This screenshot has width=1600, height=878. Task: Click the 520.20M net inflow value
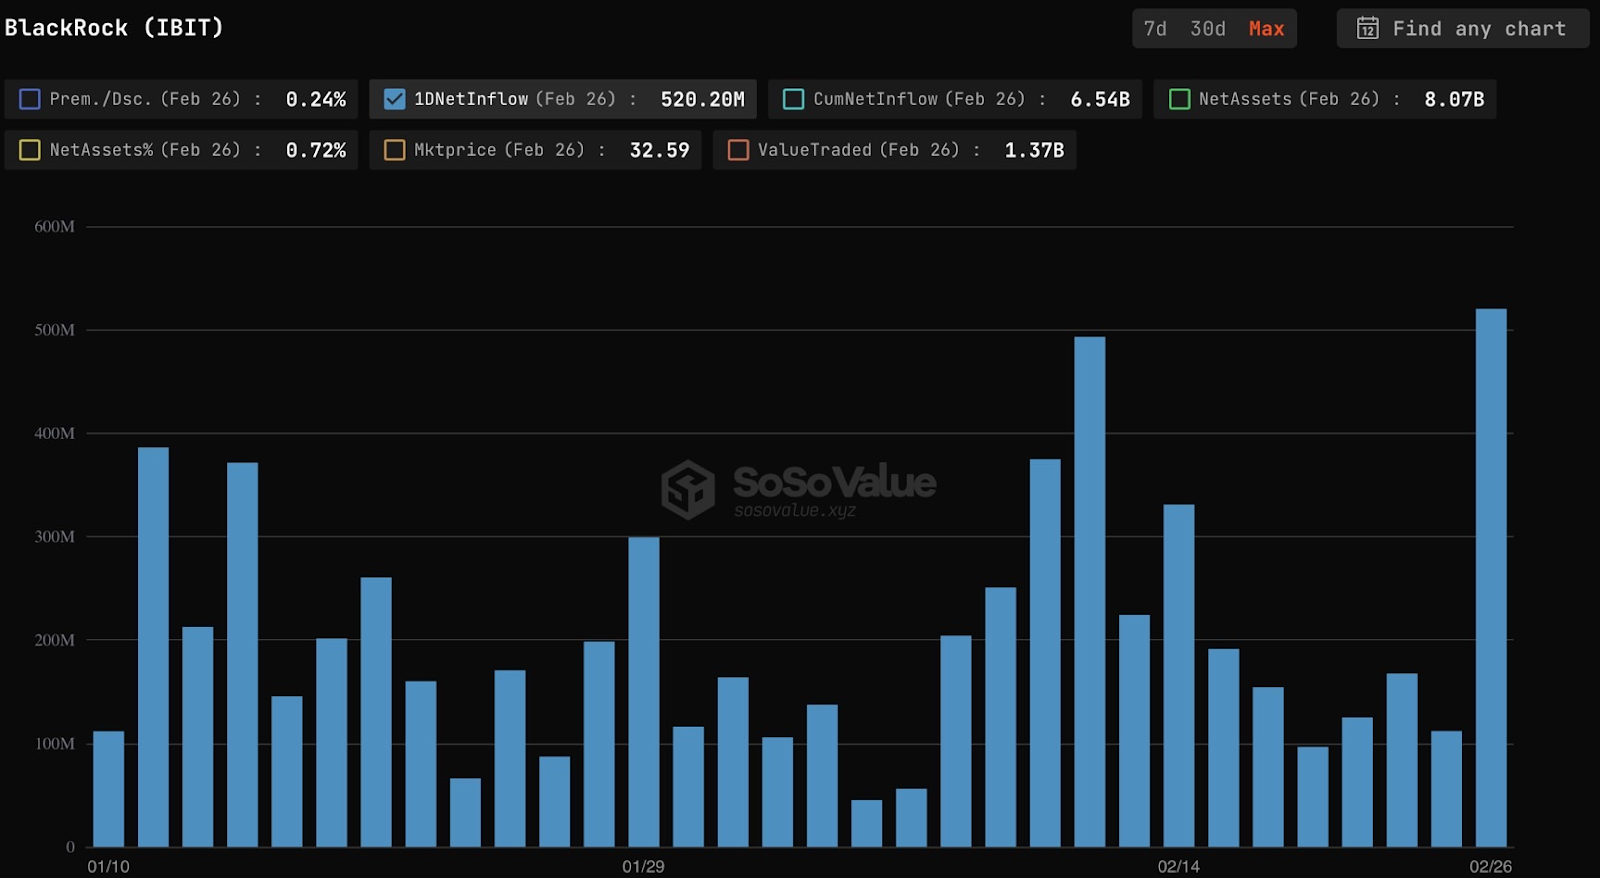pos(702,99)
